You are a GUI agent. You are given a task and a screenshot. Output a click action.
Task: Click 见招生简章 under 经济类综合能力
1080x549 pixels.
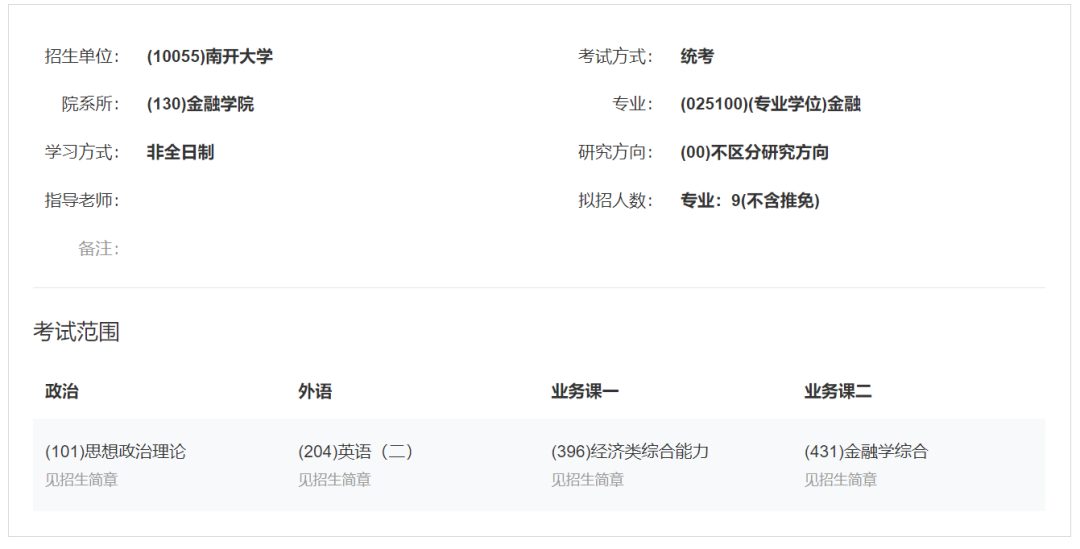(x=587, y=479)
